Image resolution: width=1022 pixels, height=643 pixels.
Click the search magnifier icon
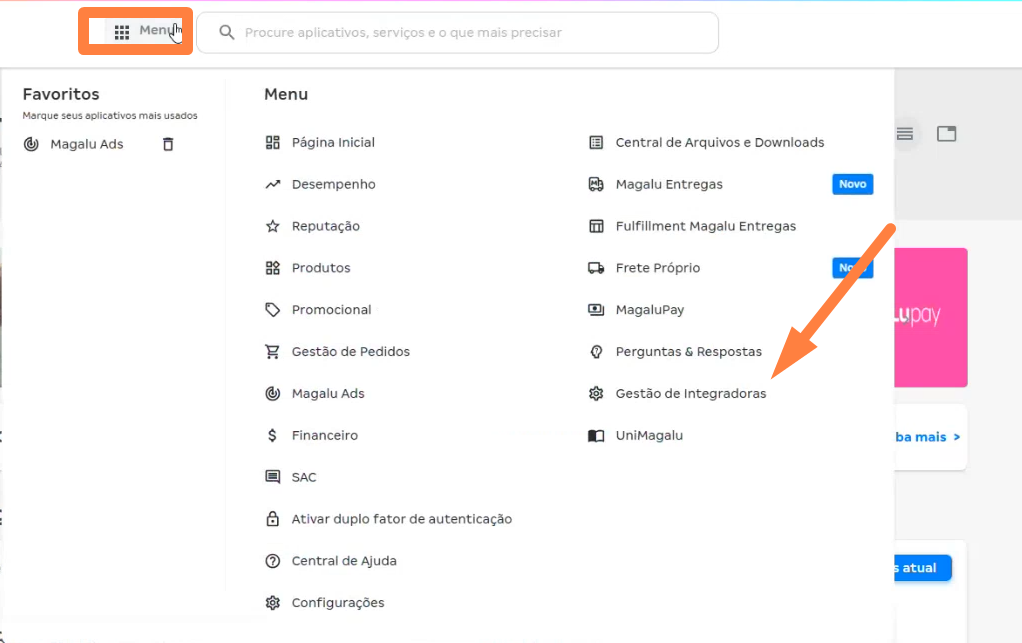pos(227,33)
